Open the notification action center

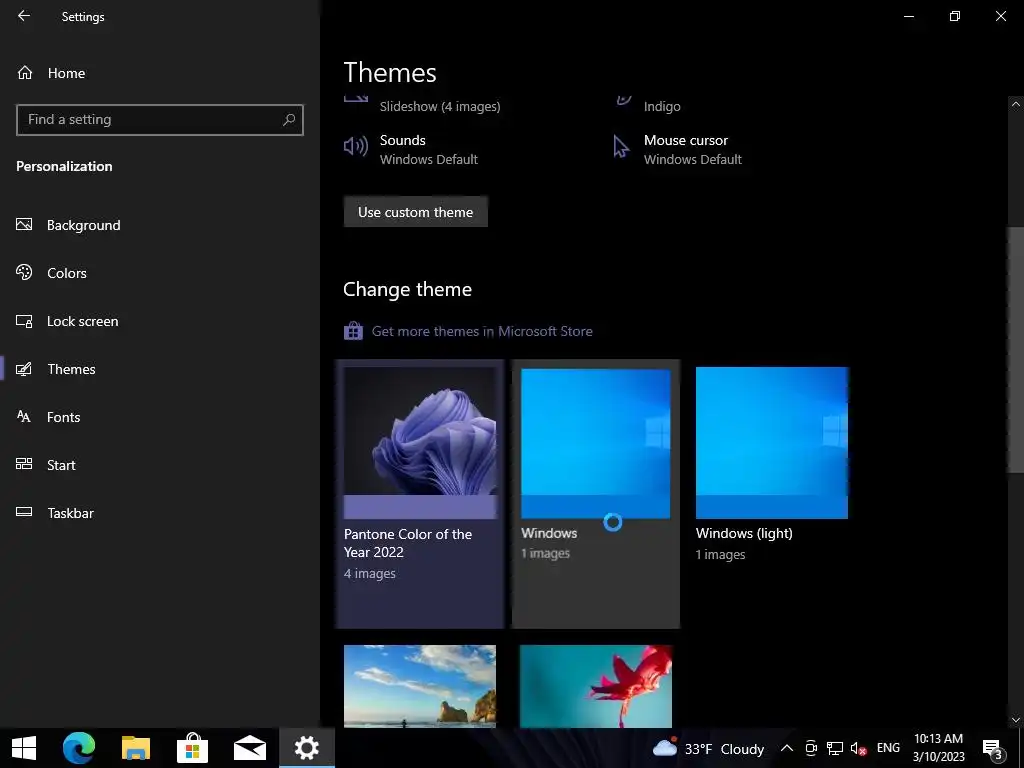pyautogui.click(x=993, y=748)
